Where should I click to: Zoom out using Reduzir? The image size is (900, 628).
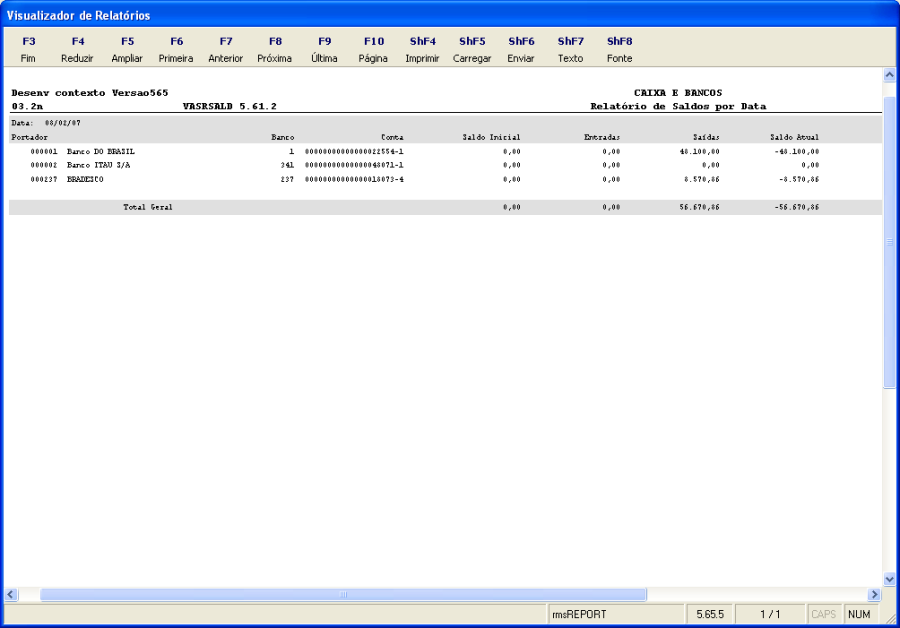(77, 49)
